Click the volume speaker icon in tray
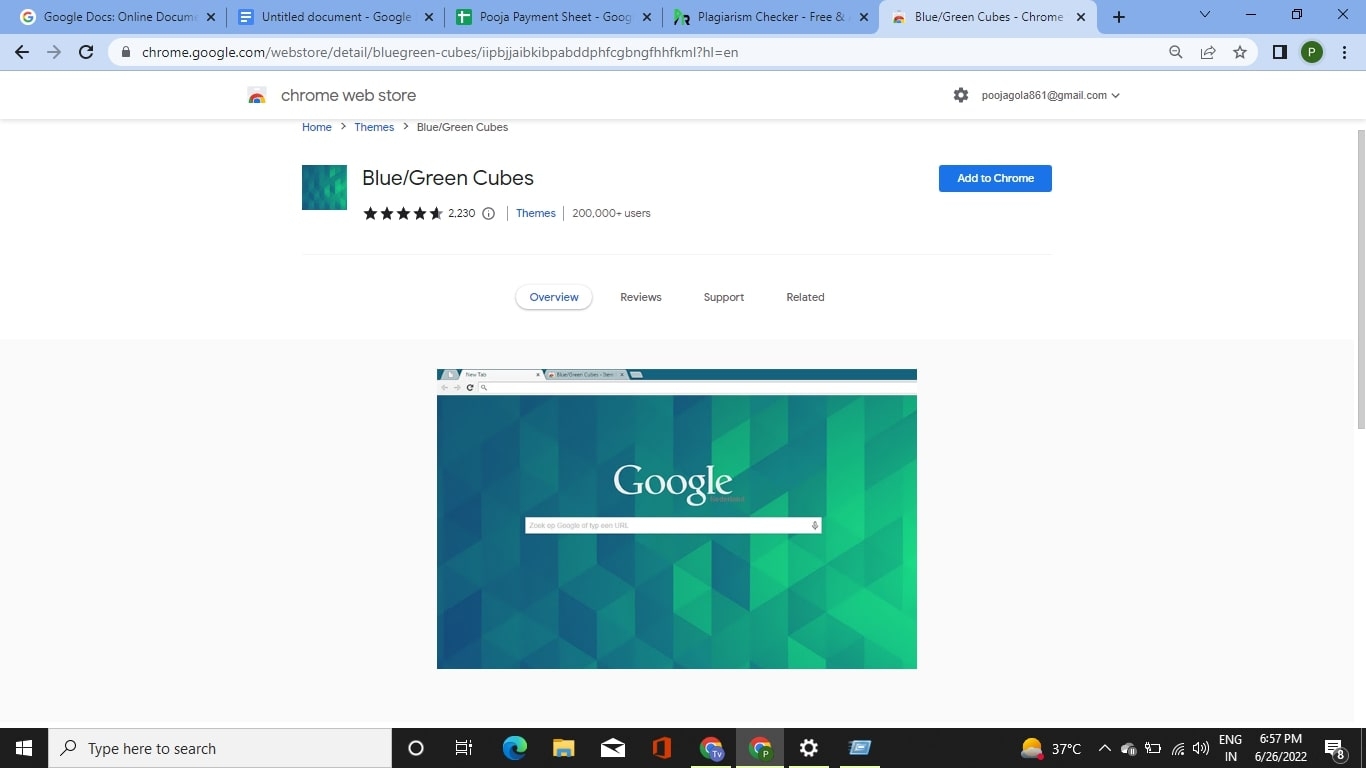1366x768 pixels. click(x=1201, y=748)
